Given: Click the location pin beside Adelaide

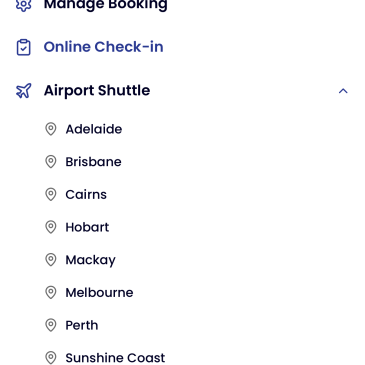Looking at the screenshot, I should (x=51, y=129).
